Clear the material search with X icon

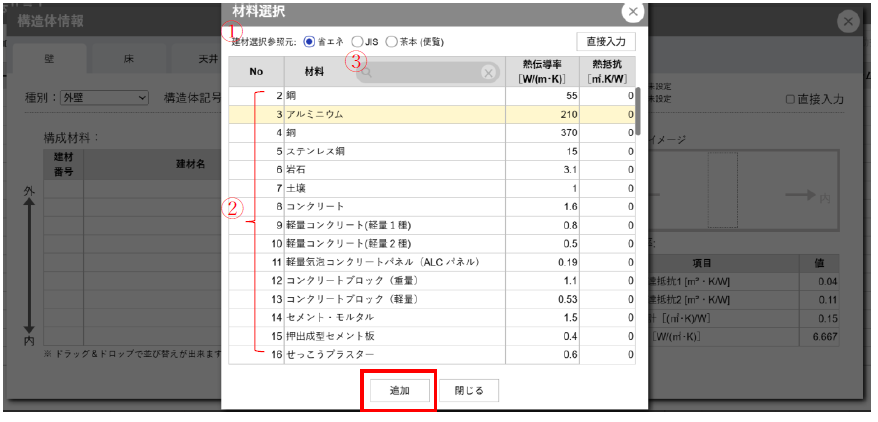(488, 72)
